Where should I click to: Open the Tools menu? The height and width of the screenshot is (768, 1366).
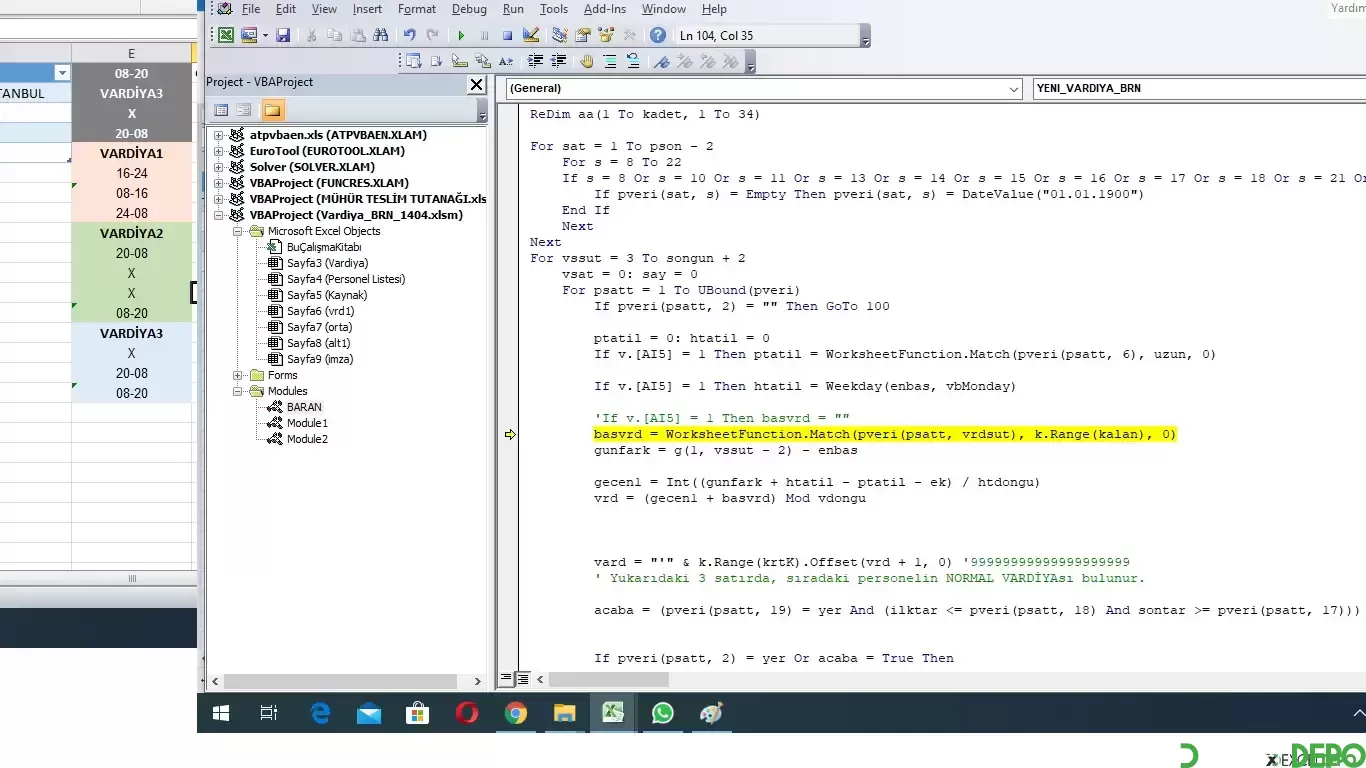(x=554, y=9)
